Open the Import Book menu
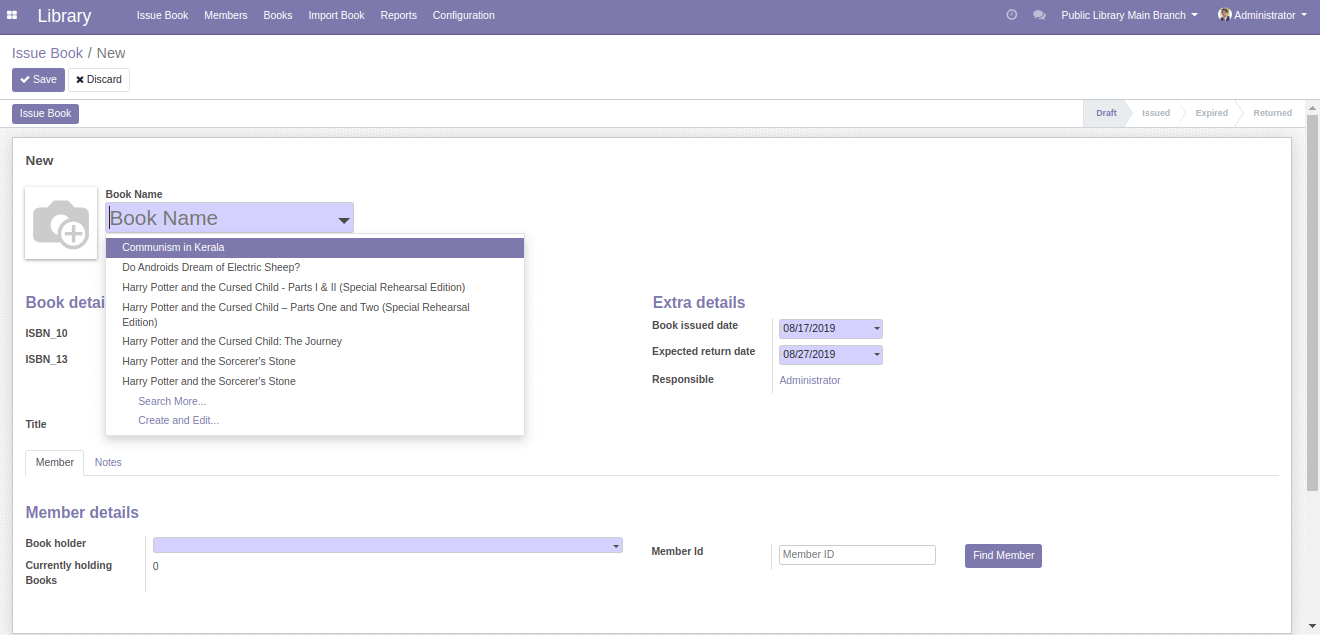This screenshot has height=635, width=1320. (x=336, y=15)
